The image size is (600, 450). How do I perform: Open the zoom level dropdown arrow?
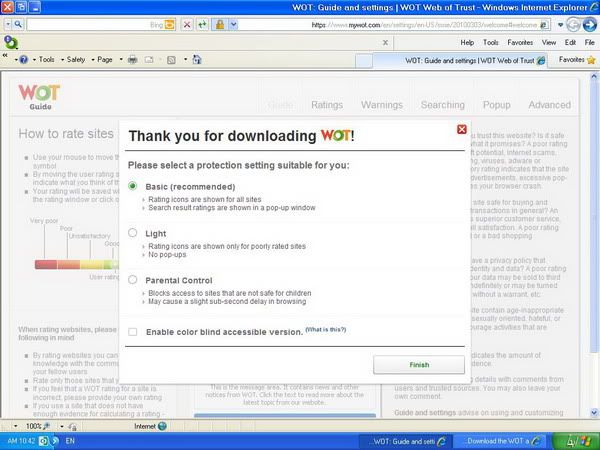pyautogui.click(x=16, y=426)
